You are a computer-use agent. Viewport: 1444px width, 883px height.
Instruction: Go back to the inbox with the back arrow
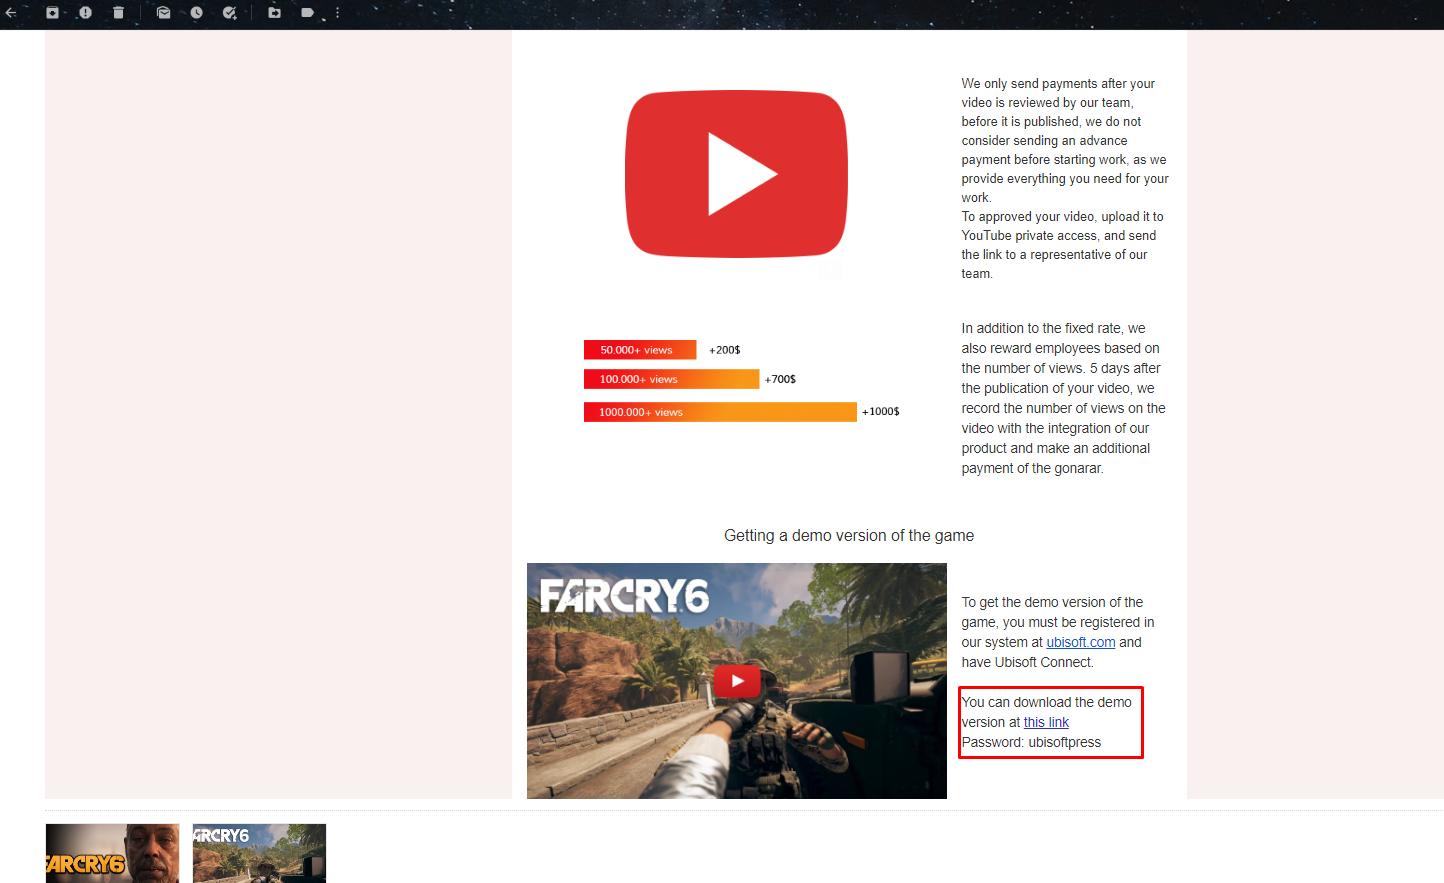coord(11,13)
